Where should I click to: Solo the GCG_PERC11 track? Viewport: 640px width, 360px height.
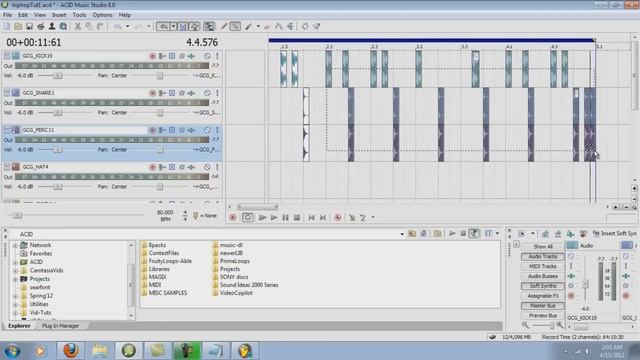(x=217, y=130)
